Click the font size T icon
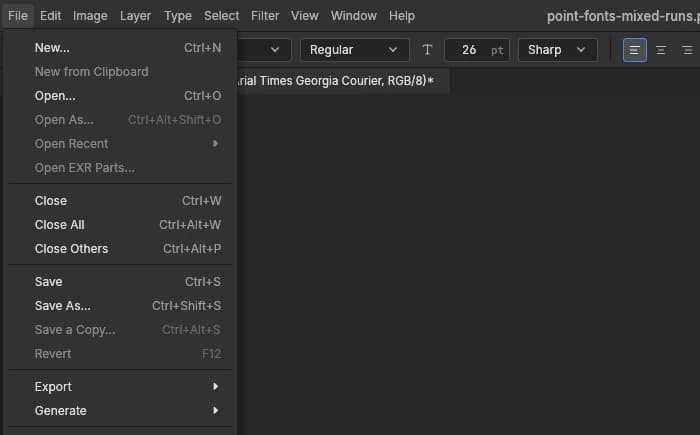The width and height of the screenshot is (700, 435). pos(427,50)
